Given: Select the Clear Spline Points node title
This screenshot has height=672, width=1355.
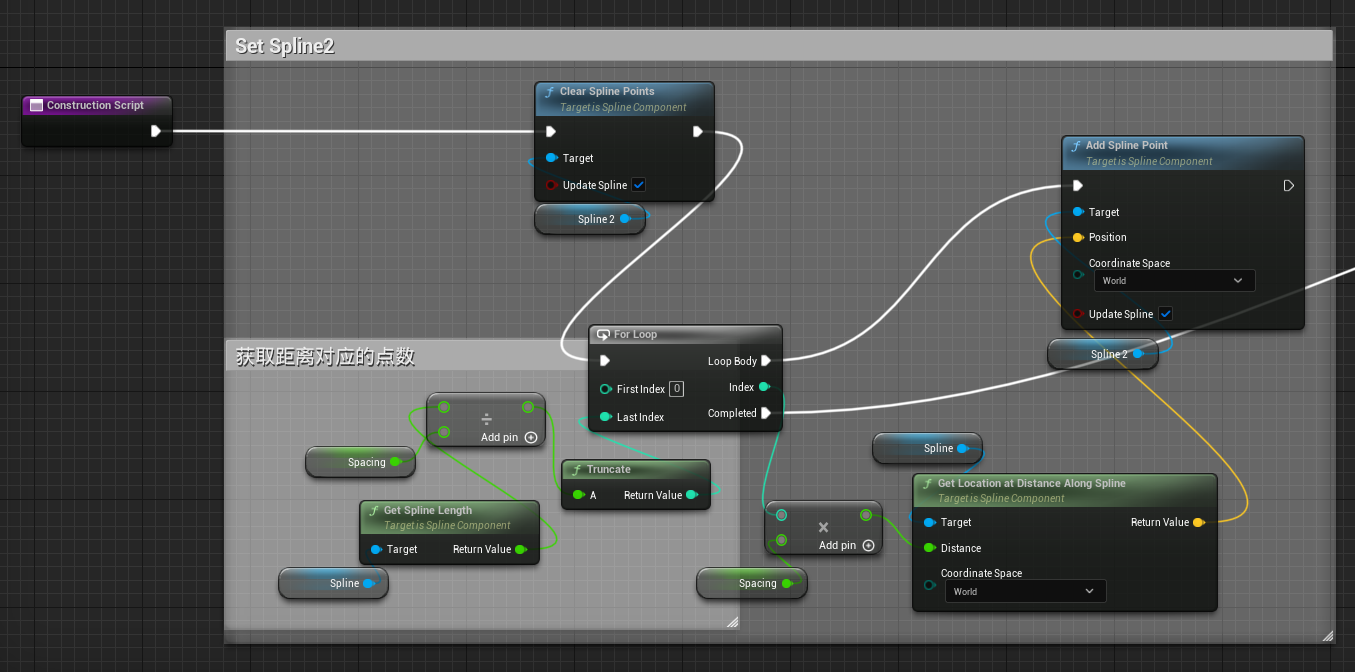Looking at the screenshot, I should 607,91.
